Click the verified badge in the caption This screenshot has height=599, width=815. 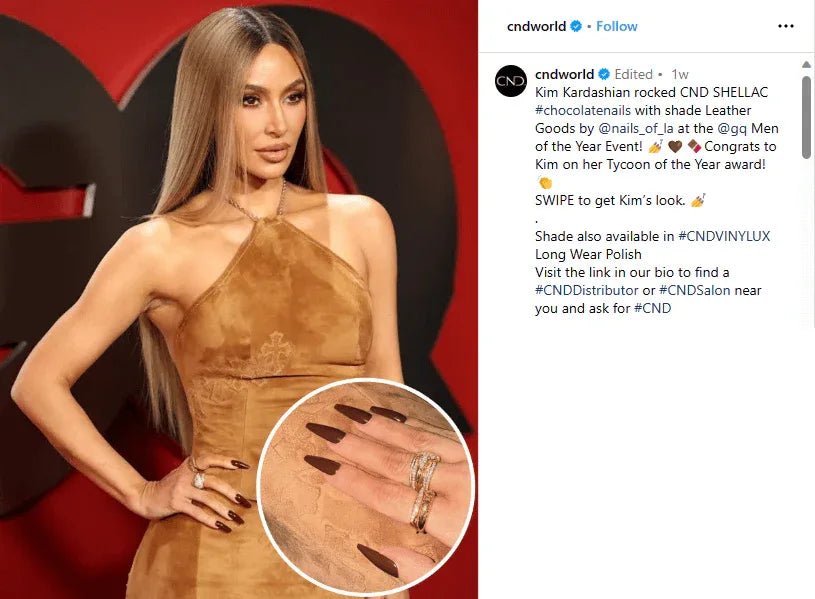pyautogui.click(x=603, y=74)
